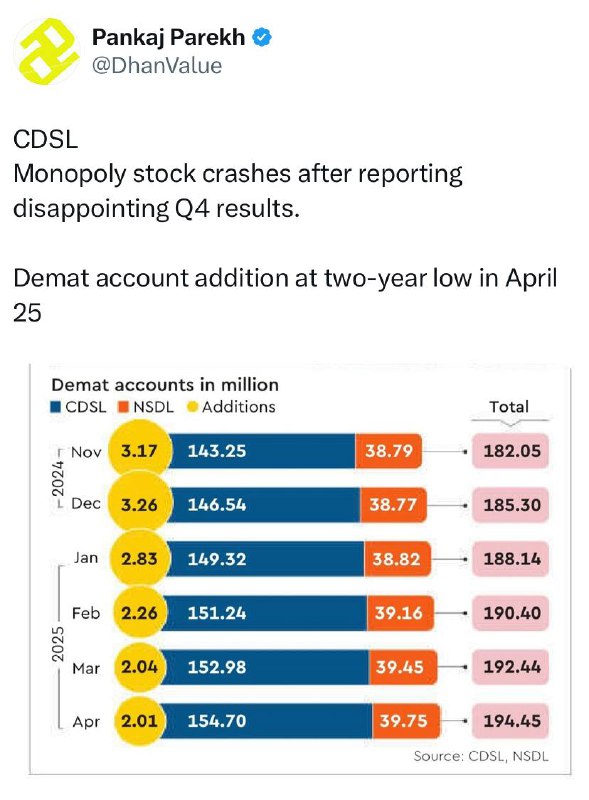Click the Total column header
This screenshot has width=589, height=800.
click(x=509, y=407)
